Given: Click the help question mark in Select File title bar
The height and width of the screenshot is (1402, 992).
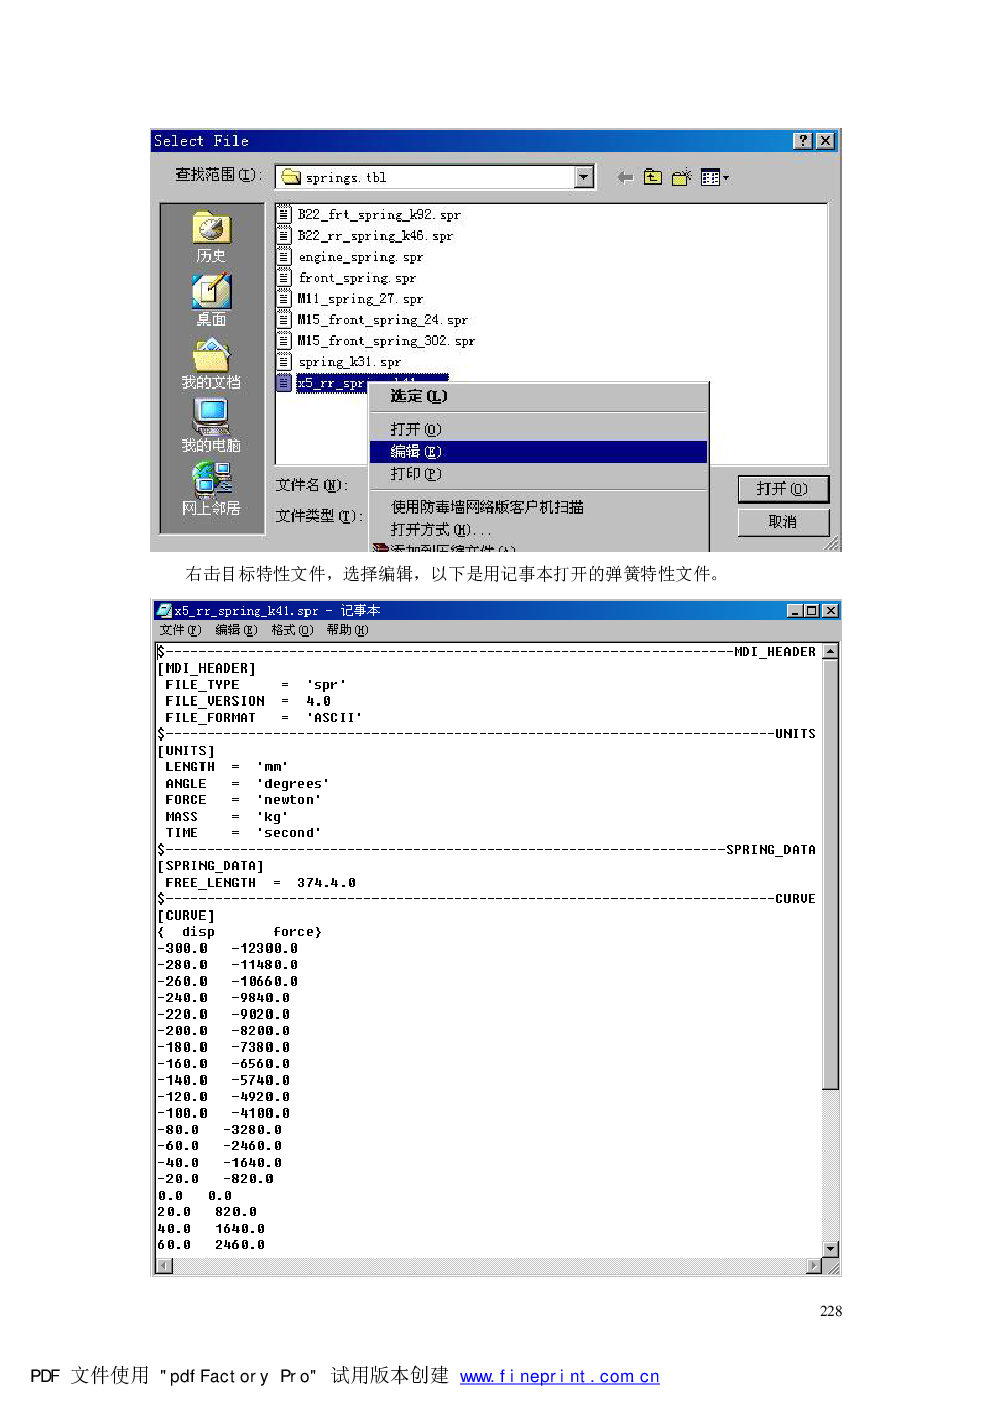Looking at the screenshot, I should click(x=803, y=141).
